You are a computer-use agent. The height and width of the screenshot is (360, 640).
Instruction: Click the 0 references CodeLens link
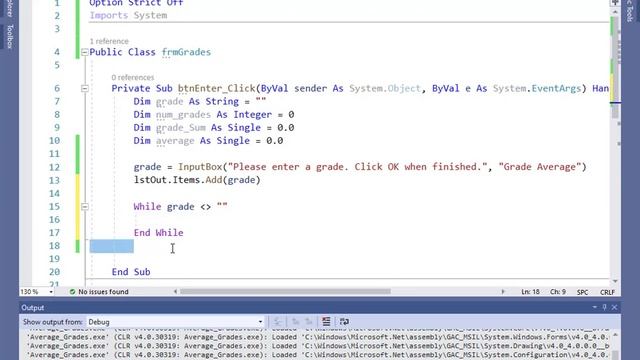coord(133,78)
